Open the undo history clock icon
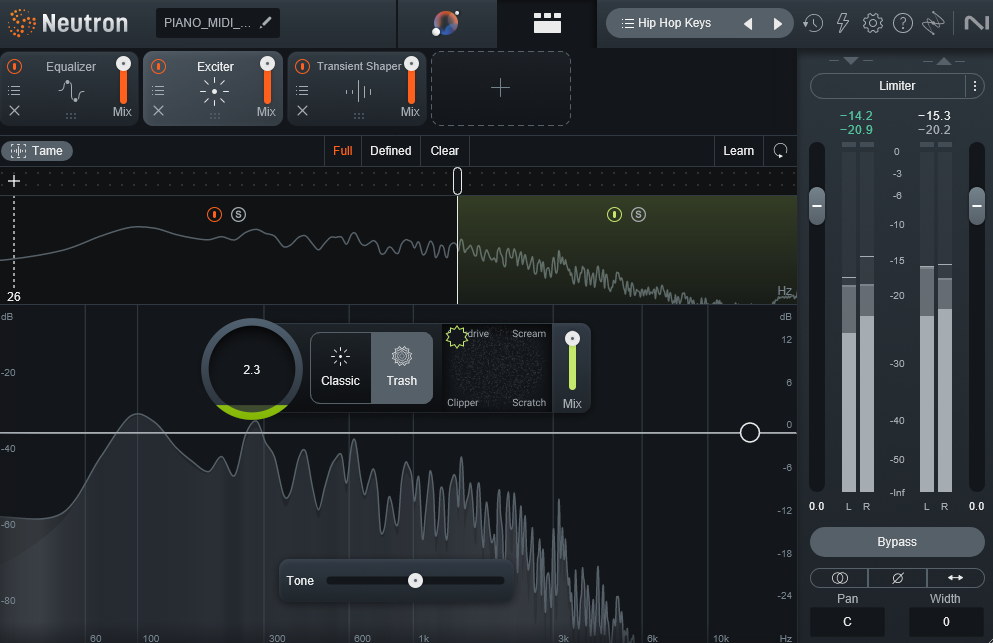 pyautogui.click(x=813, y=23)
